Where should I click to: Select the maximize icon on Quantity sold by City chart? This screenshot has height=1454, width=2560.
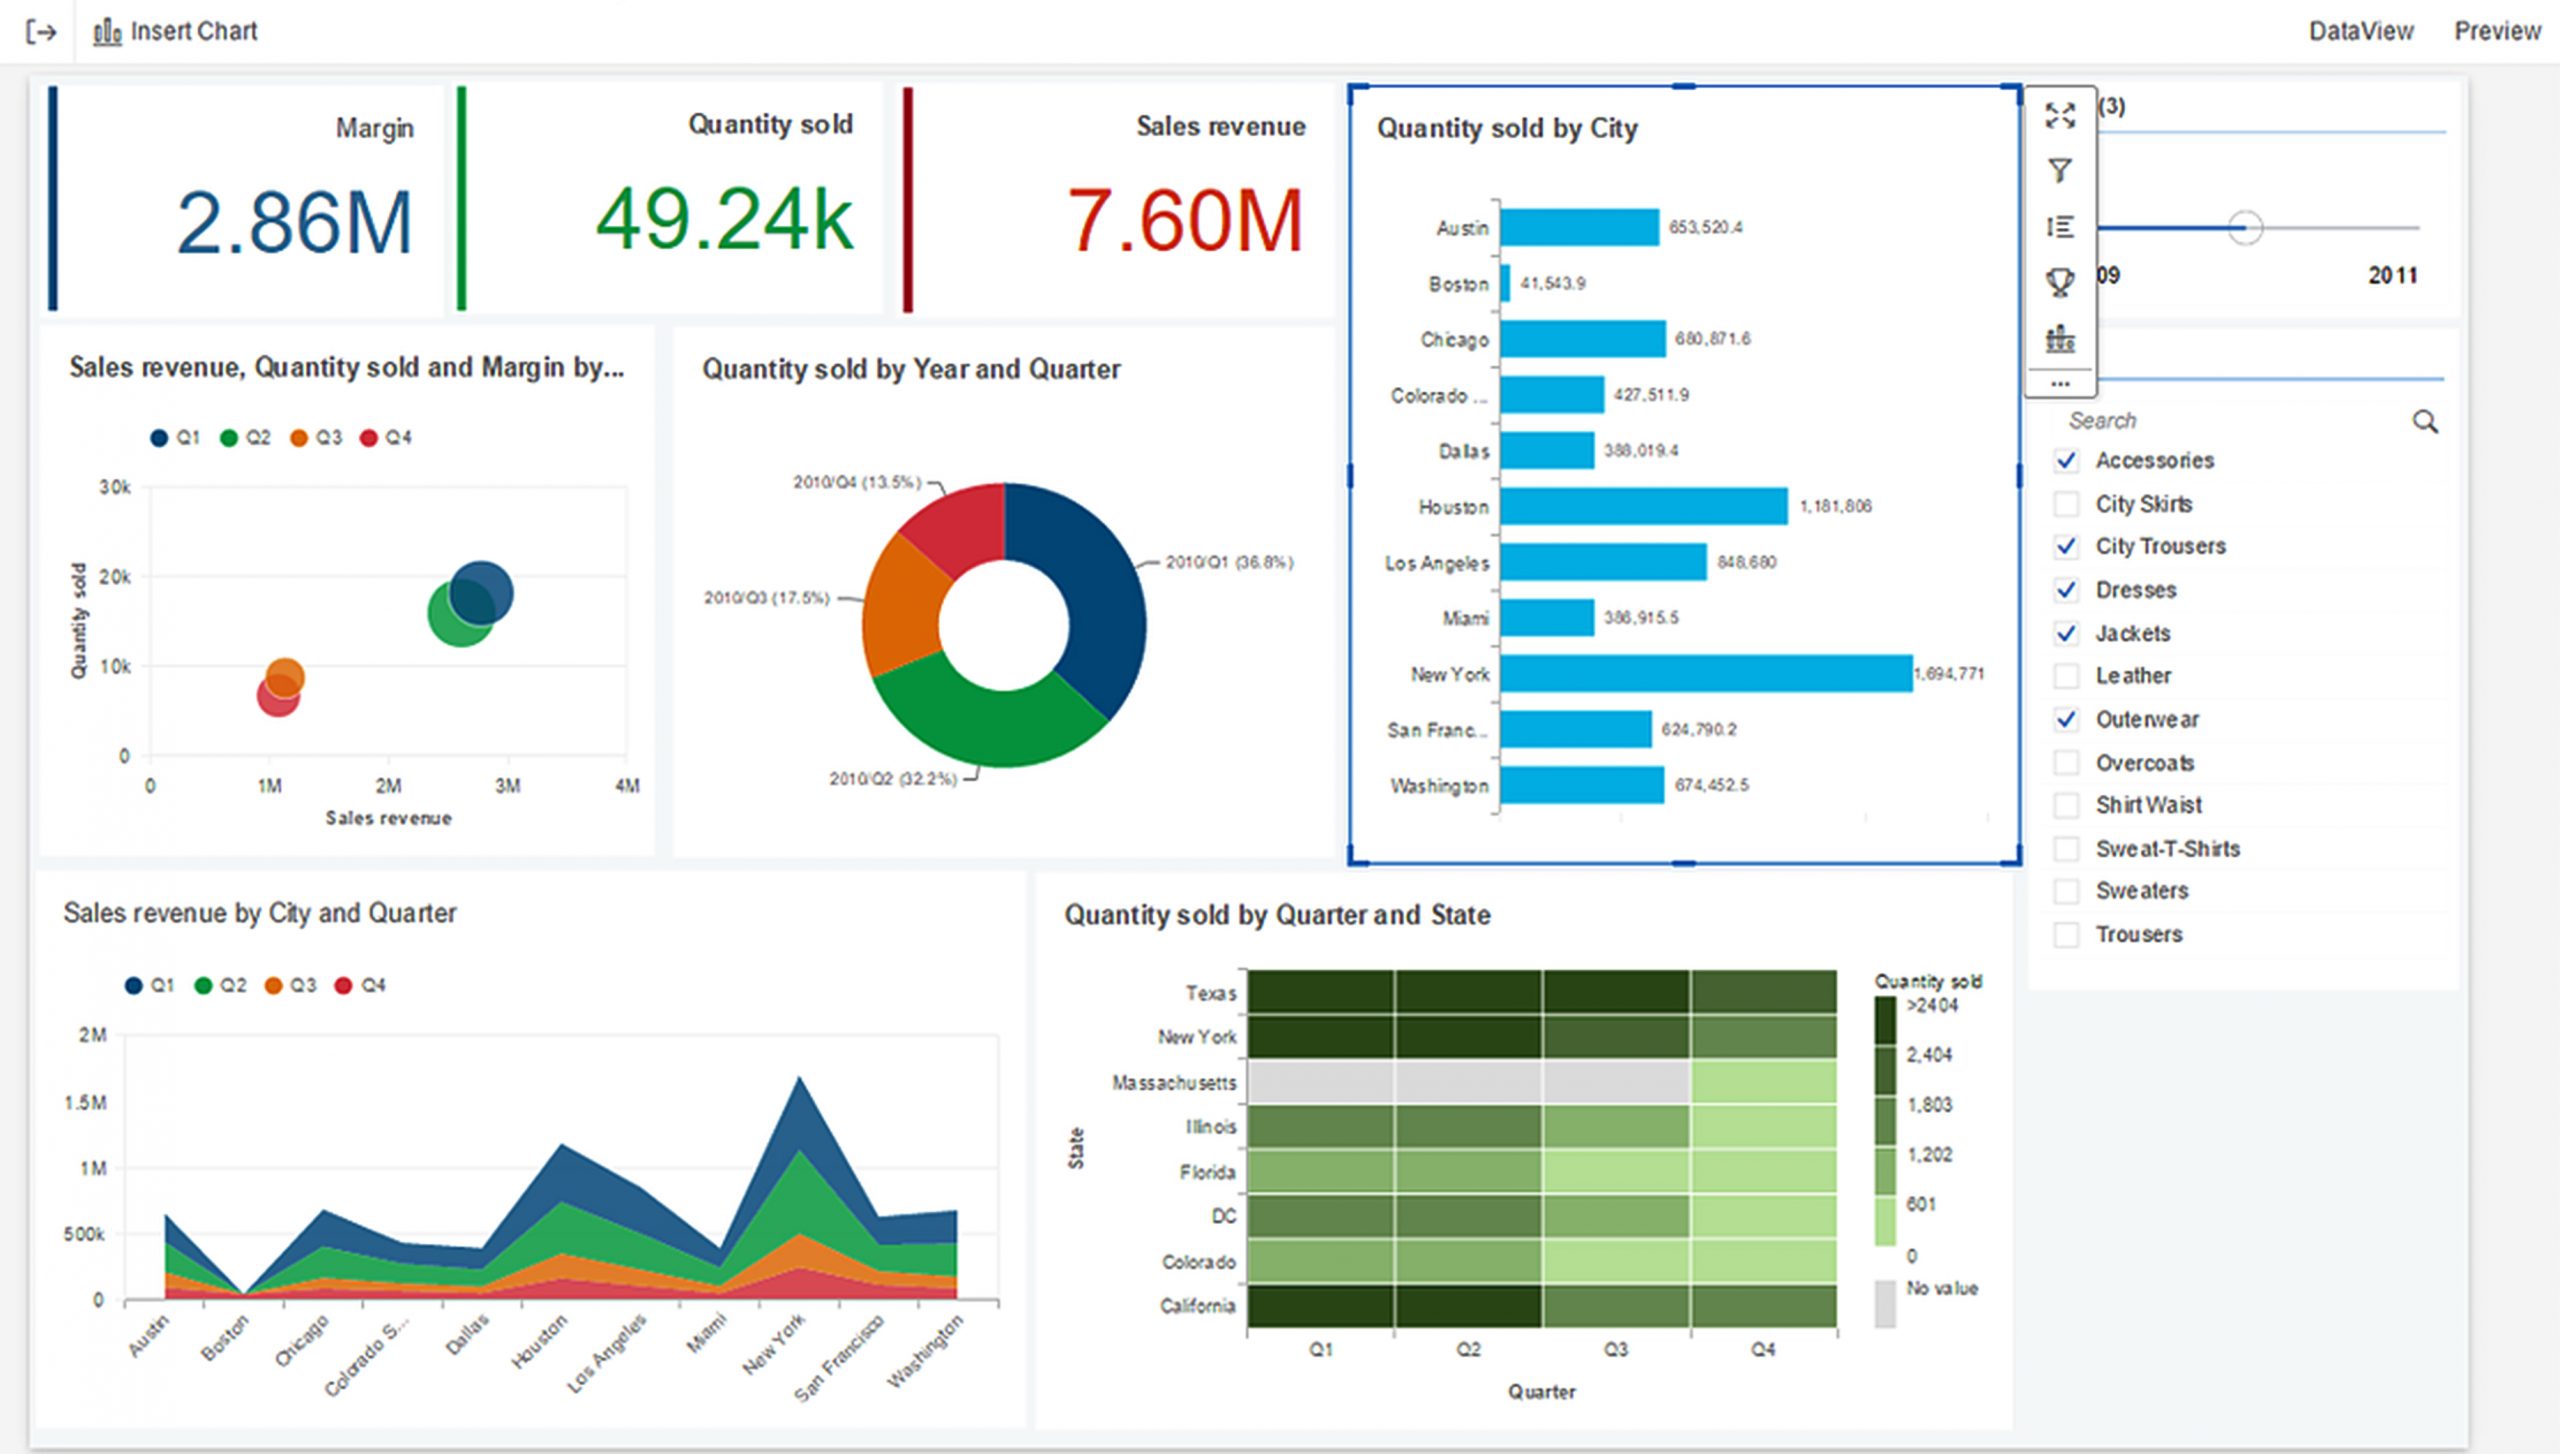click(x=2060, y=115)
